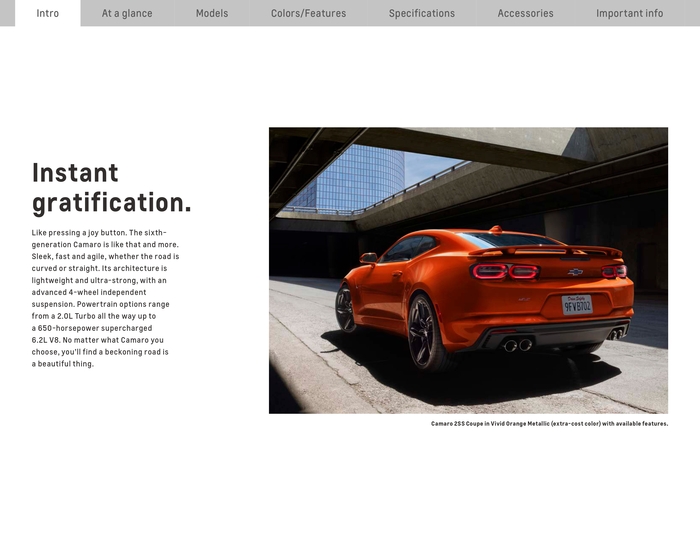Click the Camaro 2SS Coupe caption text
Image resolution: width=700 pixels, height=557 pixels.
(550, 424)
